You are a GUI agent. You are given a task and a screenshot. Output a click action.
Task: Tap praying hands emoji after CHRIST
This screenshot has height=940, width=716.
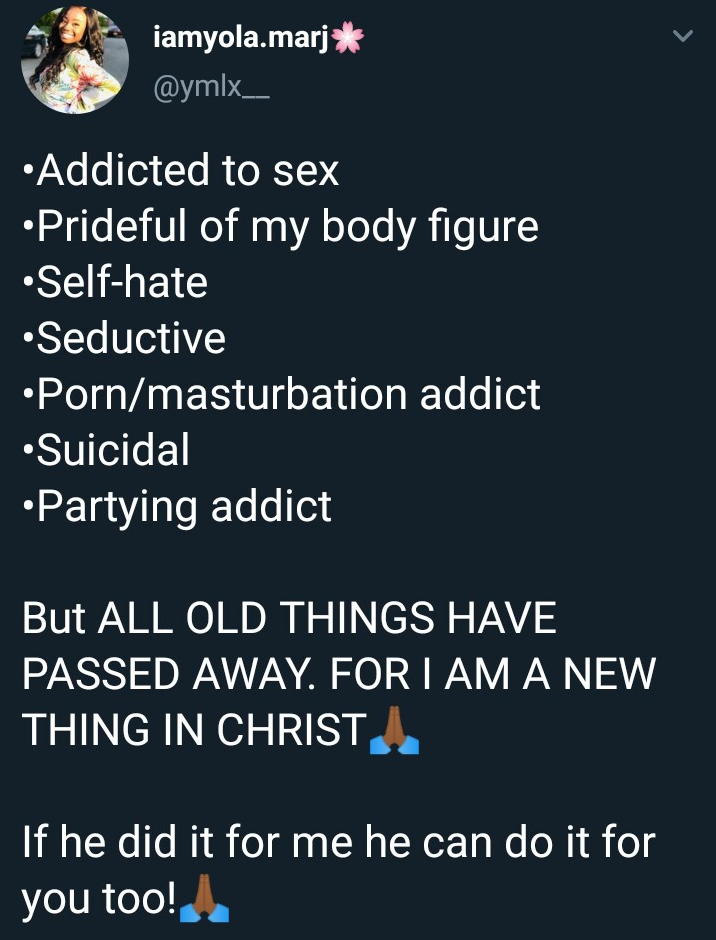tap(394, 731)
